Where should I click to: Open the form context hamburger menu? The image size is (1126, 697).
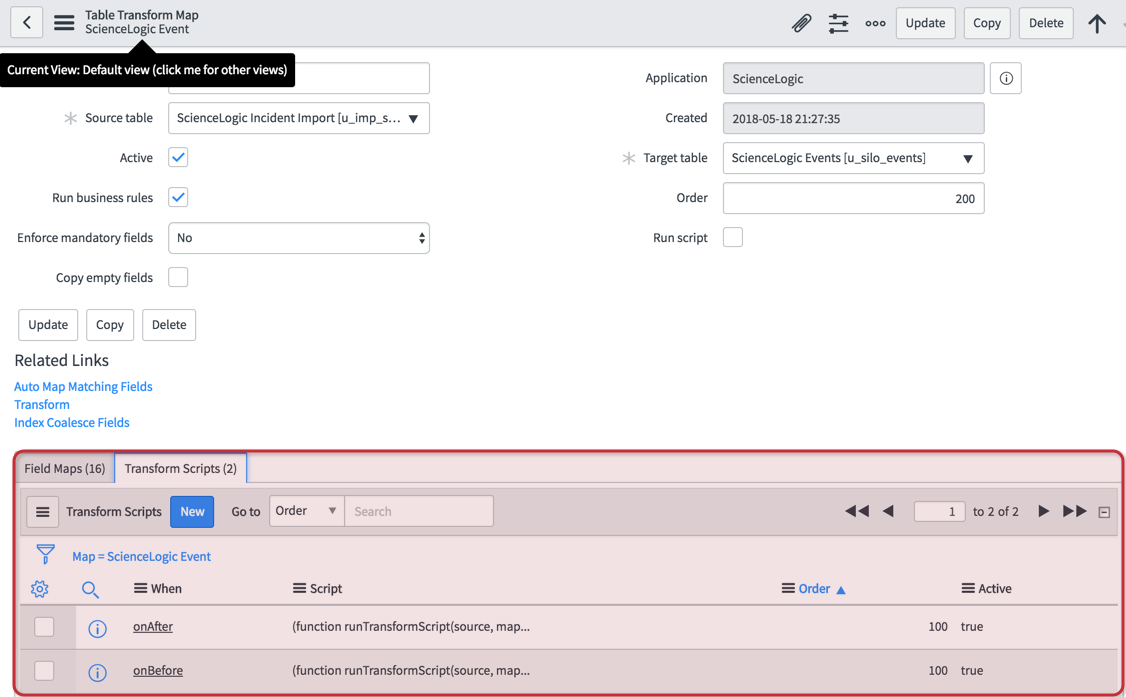(64, 22)
